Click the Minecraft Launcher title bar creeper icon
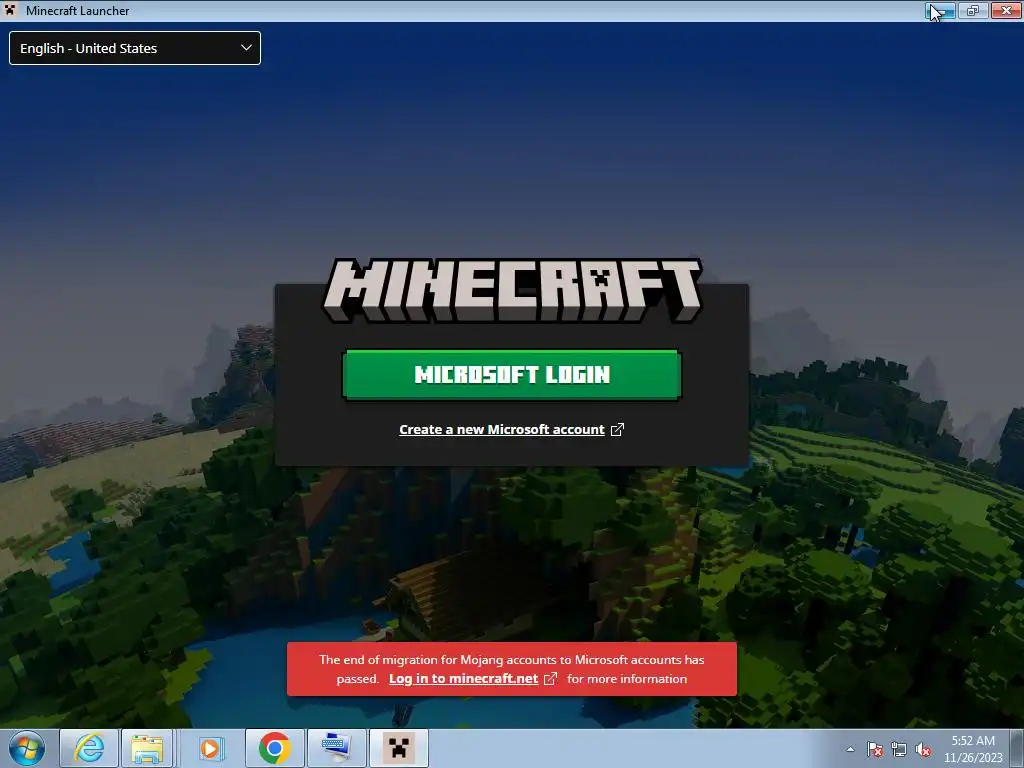1024x768 pixels. coord(10,10)
